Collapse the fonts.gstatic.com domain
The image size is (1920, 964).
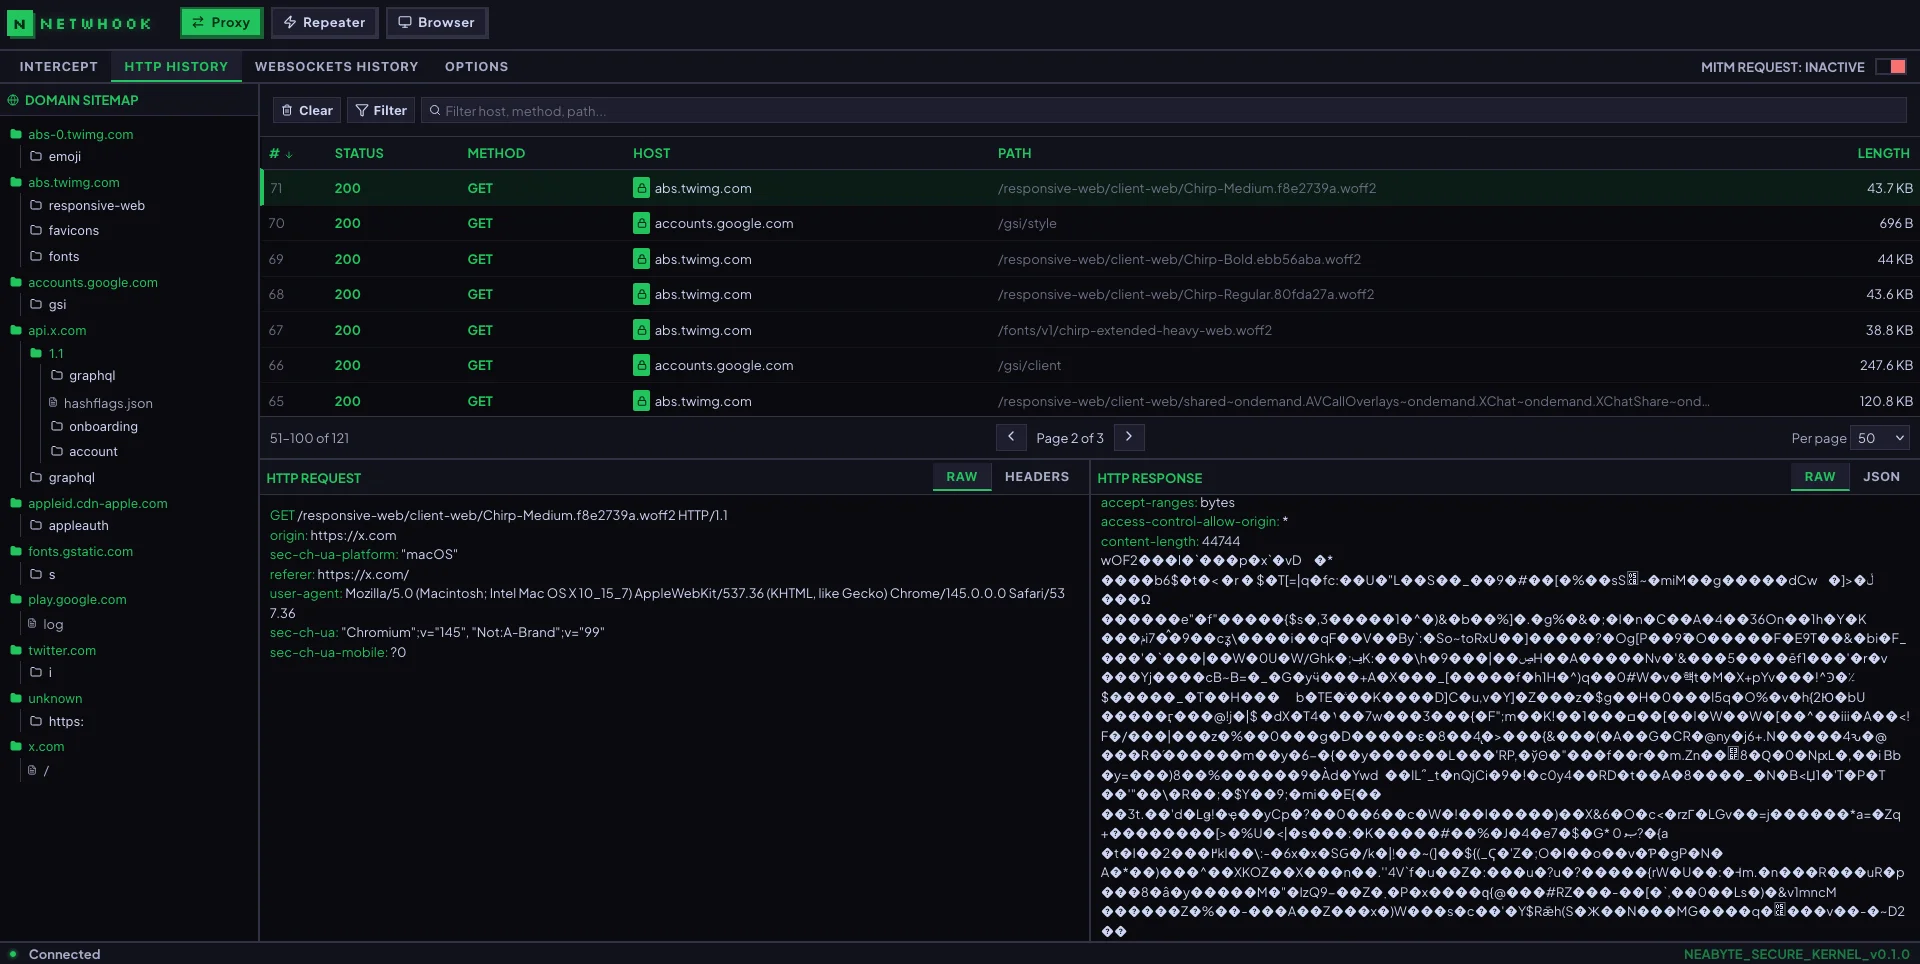(72, 551)
